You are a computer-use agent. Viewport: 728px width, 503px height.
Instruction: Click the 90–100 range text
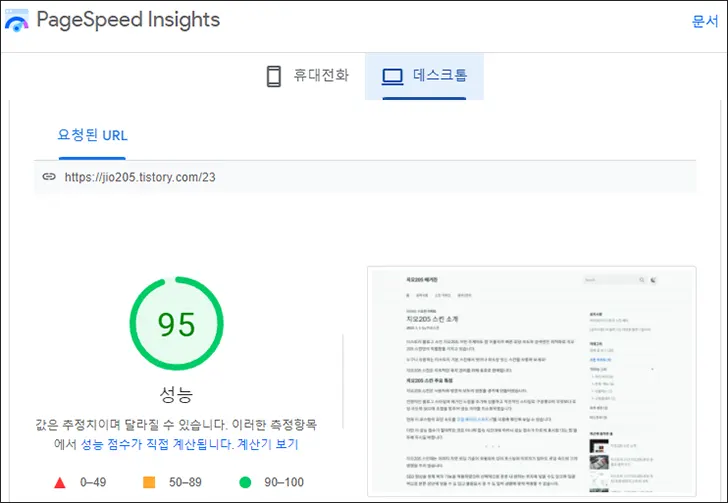[x=284, y=482]
